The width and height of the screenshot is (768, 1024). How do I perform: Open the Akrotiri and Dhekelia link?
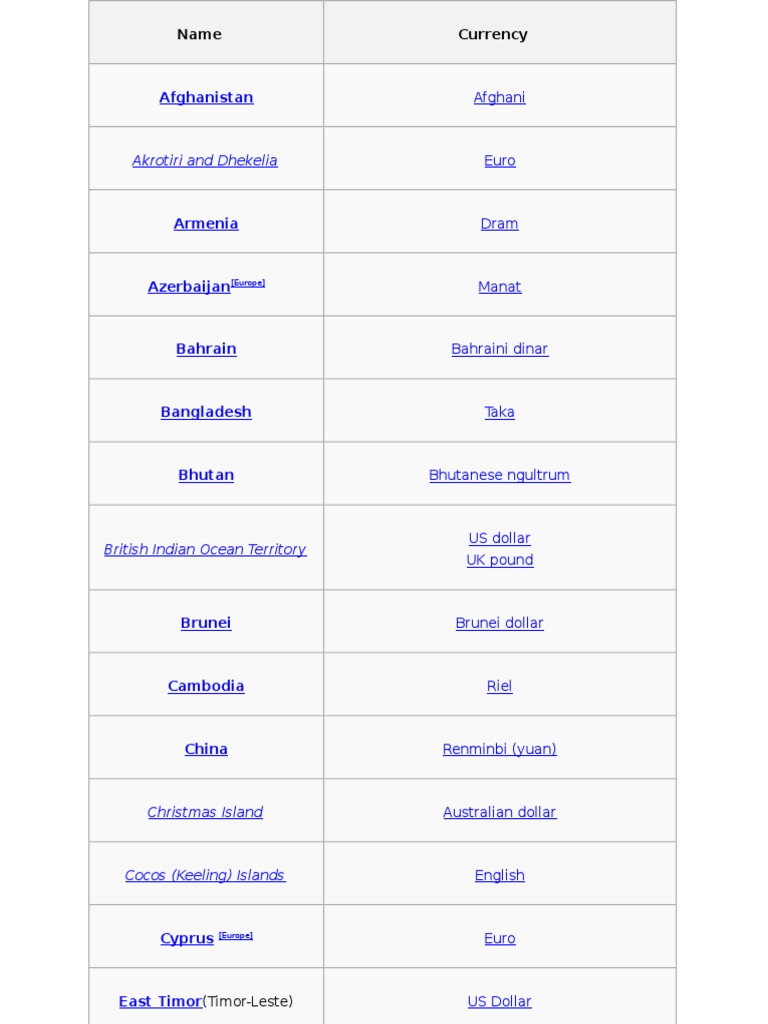[205, 160]
